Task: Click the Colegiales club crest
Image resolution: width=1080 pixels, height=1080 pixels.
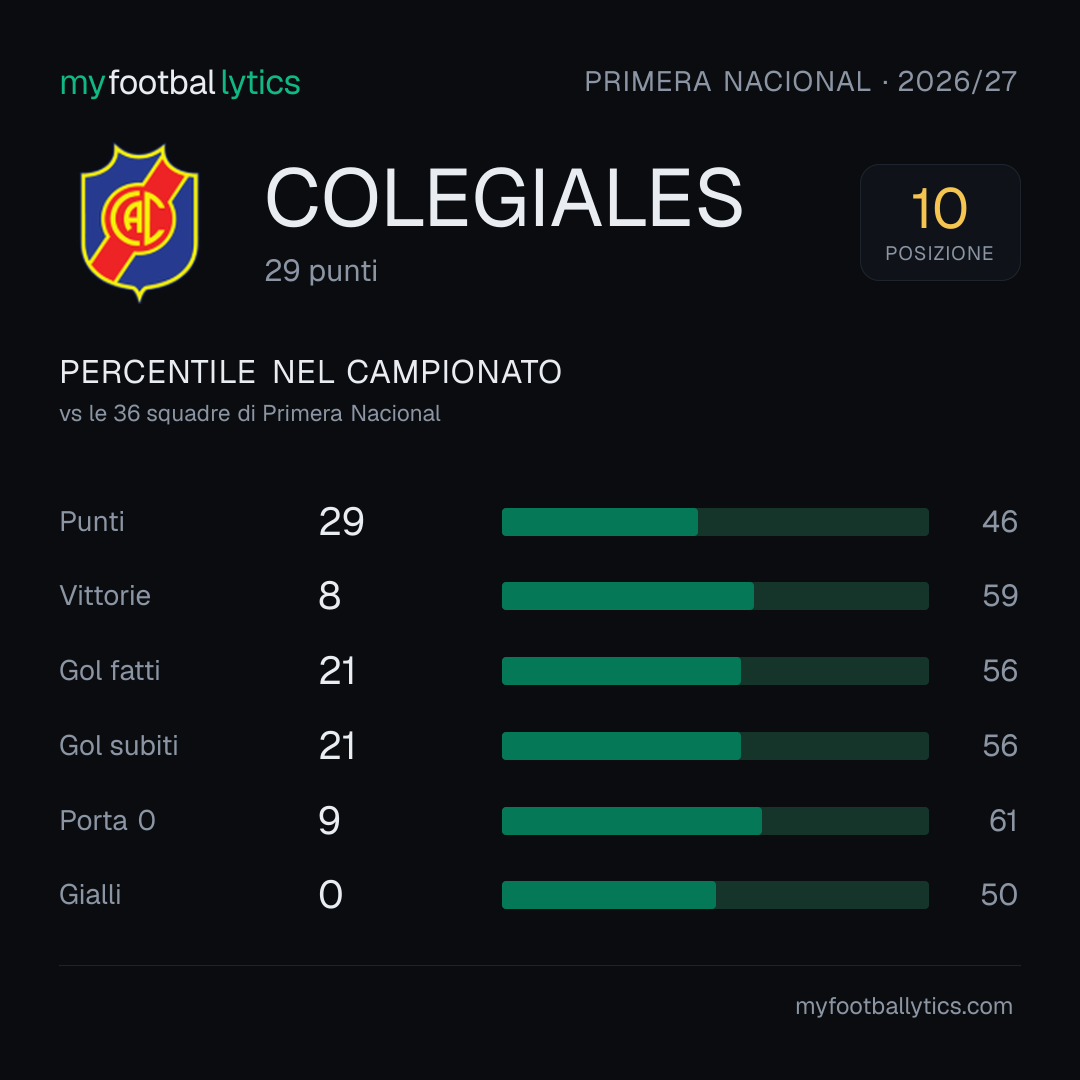Action: (140, 222)
